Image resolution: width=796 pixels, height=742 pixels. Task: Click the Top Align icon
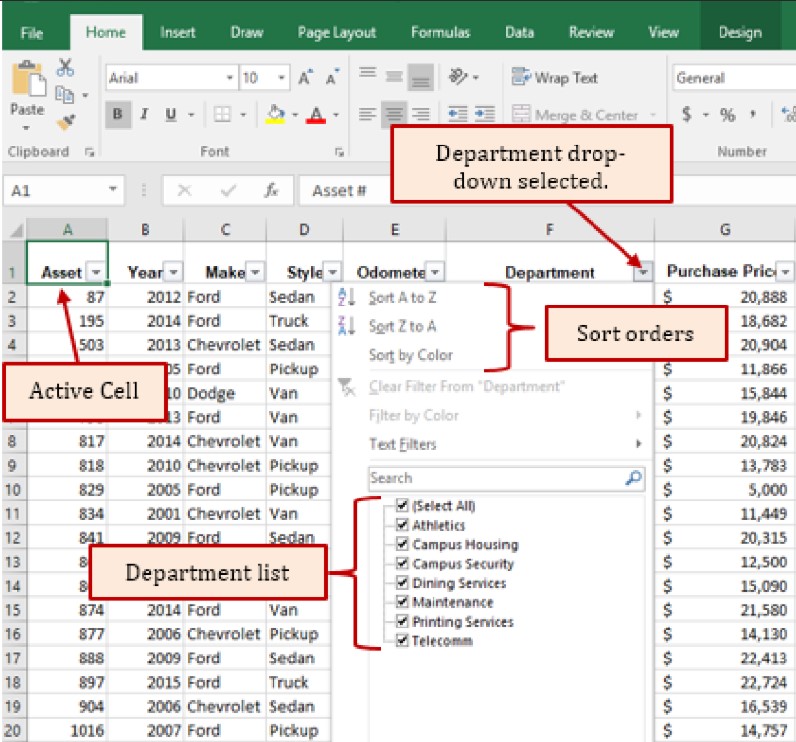tap(368, 74)
